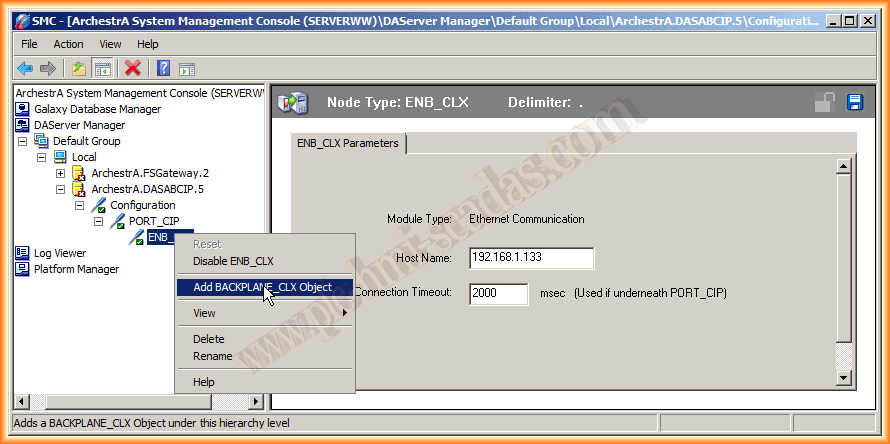
Task: Collapse the Default Group tree node
Action: 22,141
